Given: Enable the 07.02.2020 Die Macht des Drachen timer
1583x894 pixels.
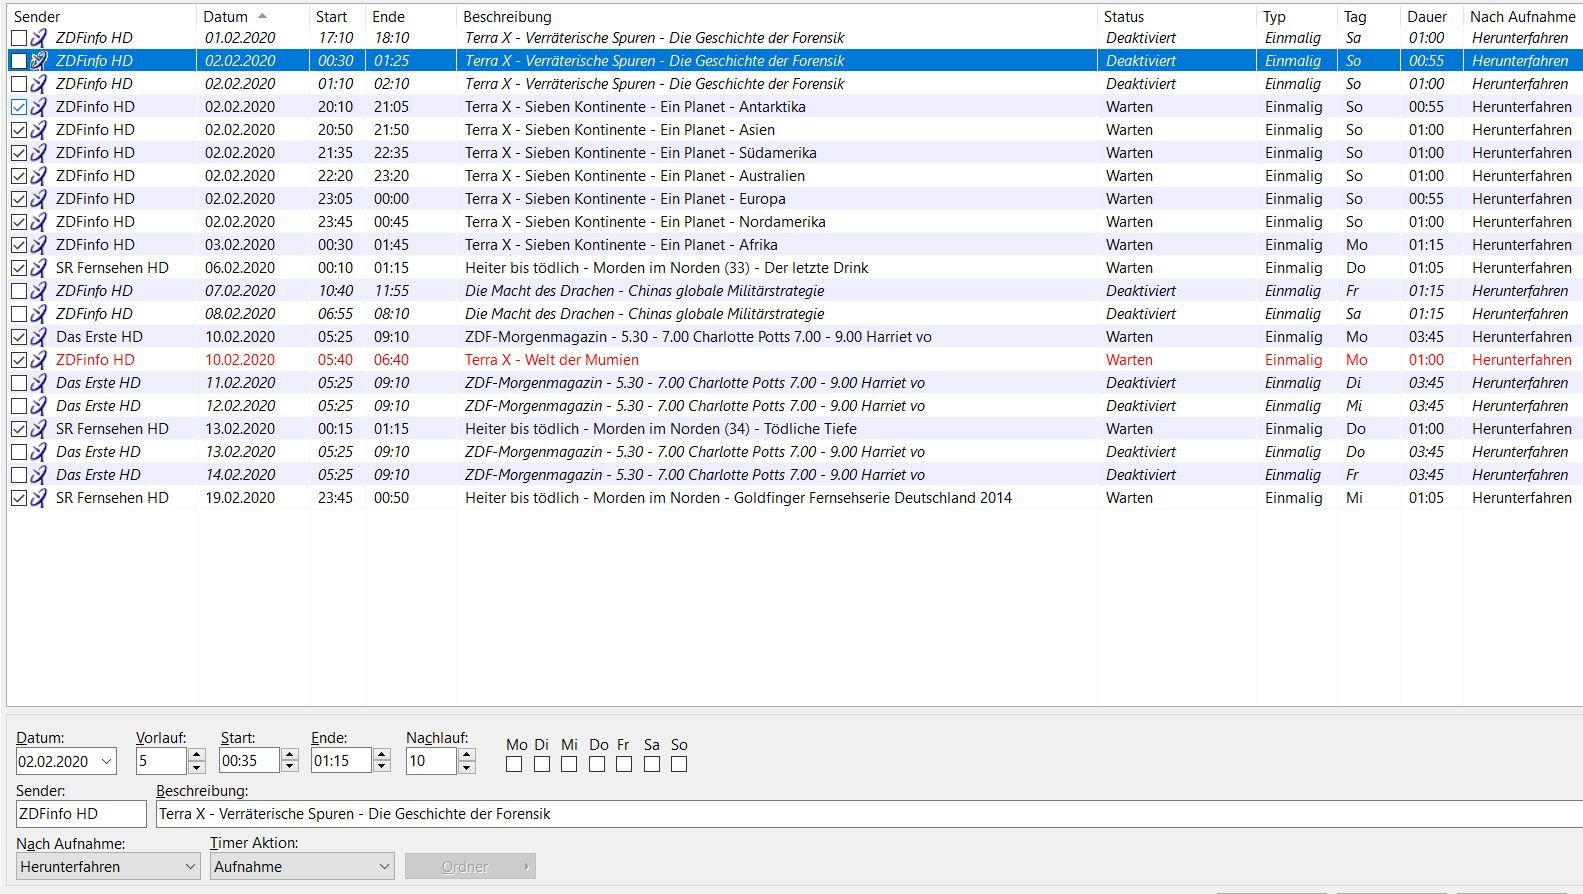Looking at the screenshot, I should (x=19, y=291).
